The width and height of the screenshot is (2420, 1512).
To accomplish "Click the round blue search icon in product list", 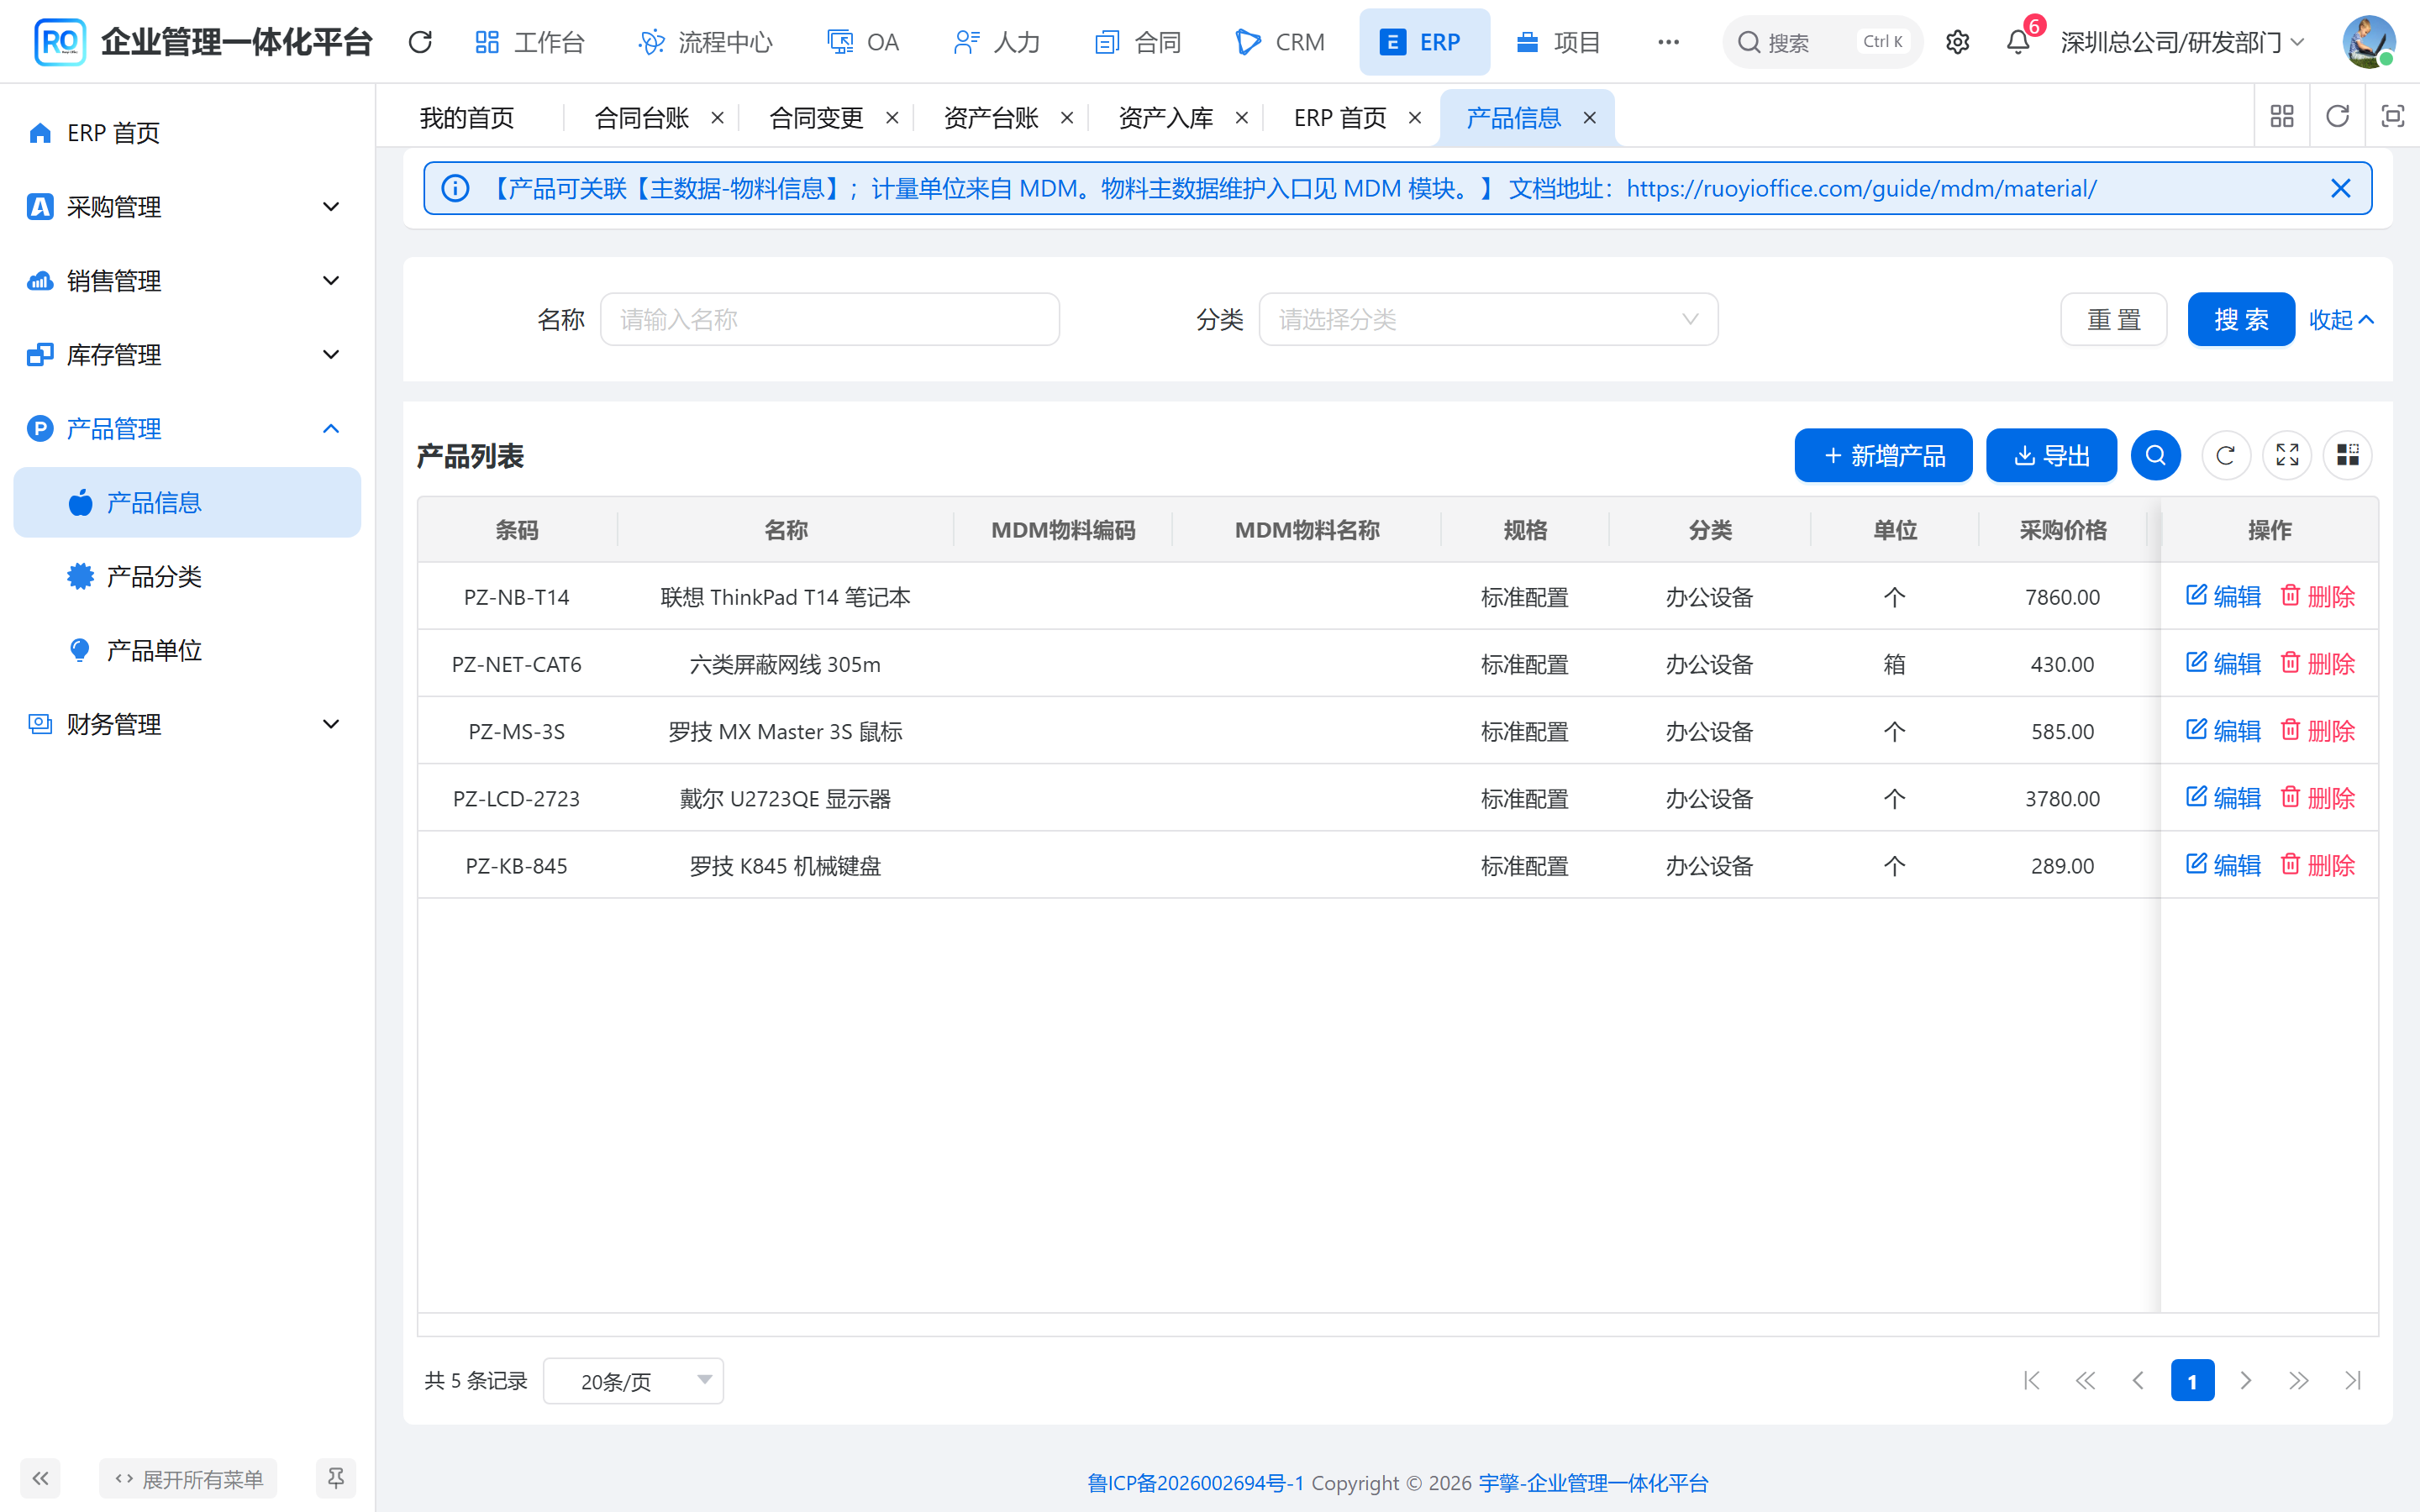I will [x=2155, y=456].
